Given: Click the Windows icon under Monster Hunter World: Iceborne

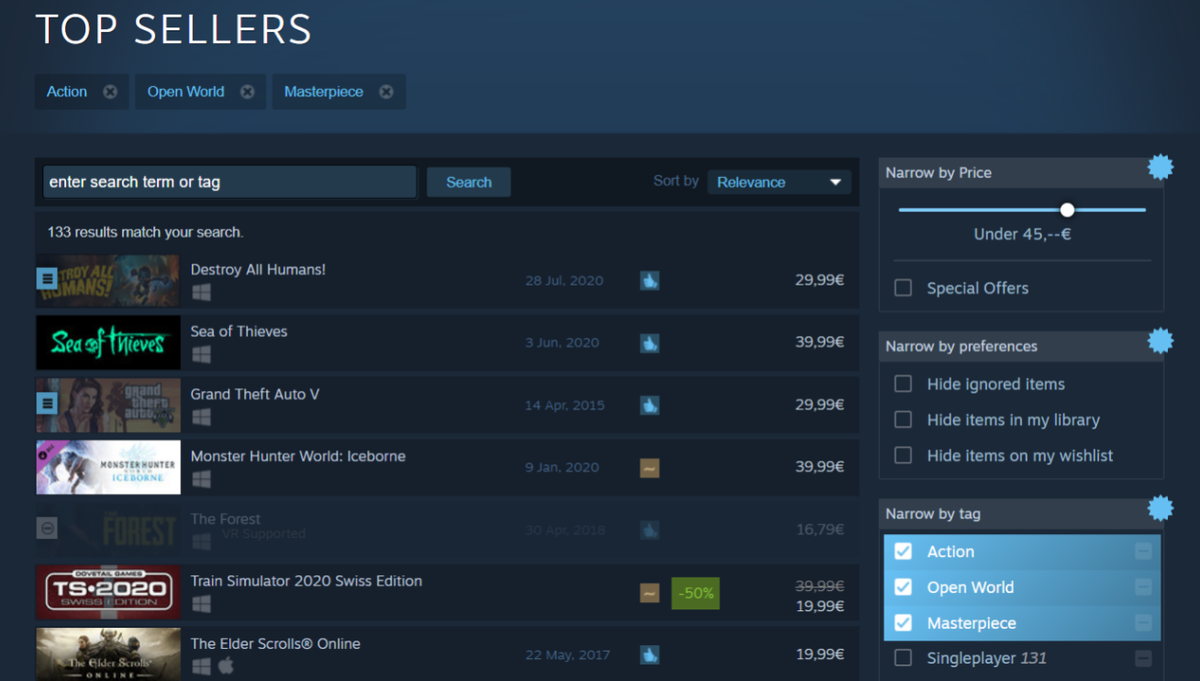Looking at the screenshot, I should tap(201, 479).
